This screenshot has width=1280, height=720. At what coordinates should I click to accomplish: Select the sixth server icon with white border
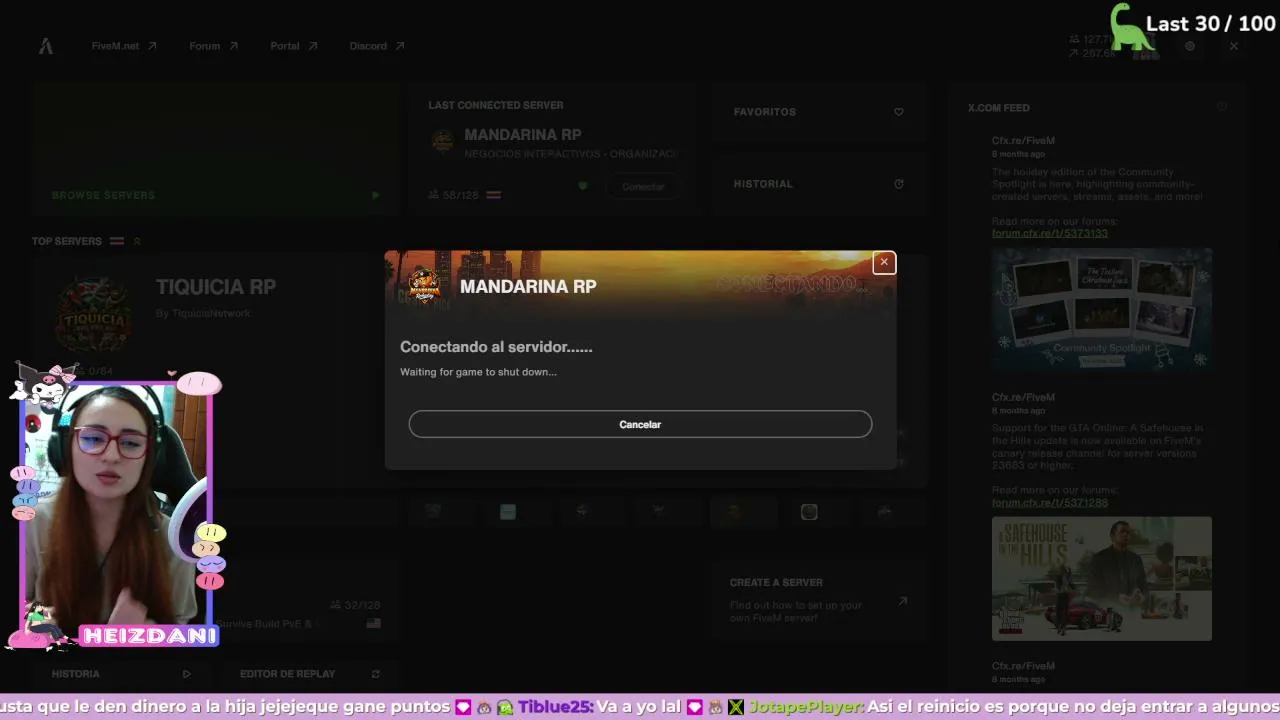pyautogui.click(x=809, y=512)
